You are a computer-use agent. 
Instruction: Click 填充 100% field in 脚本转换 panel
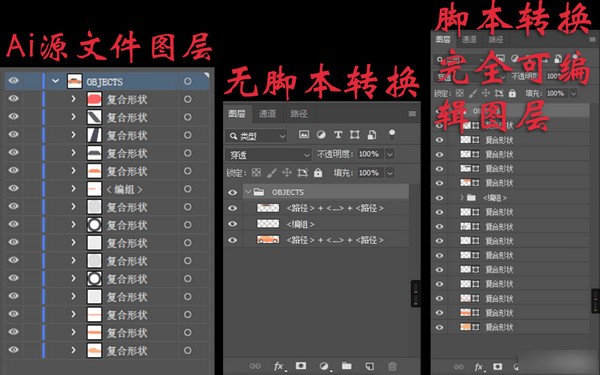pos(557,93)
